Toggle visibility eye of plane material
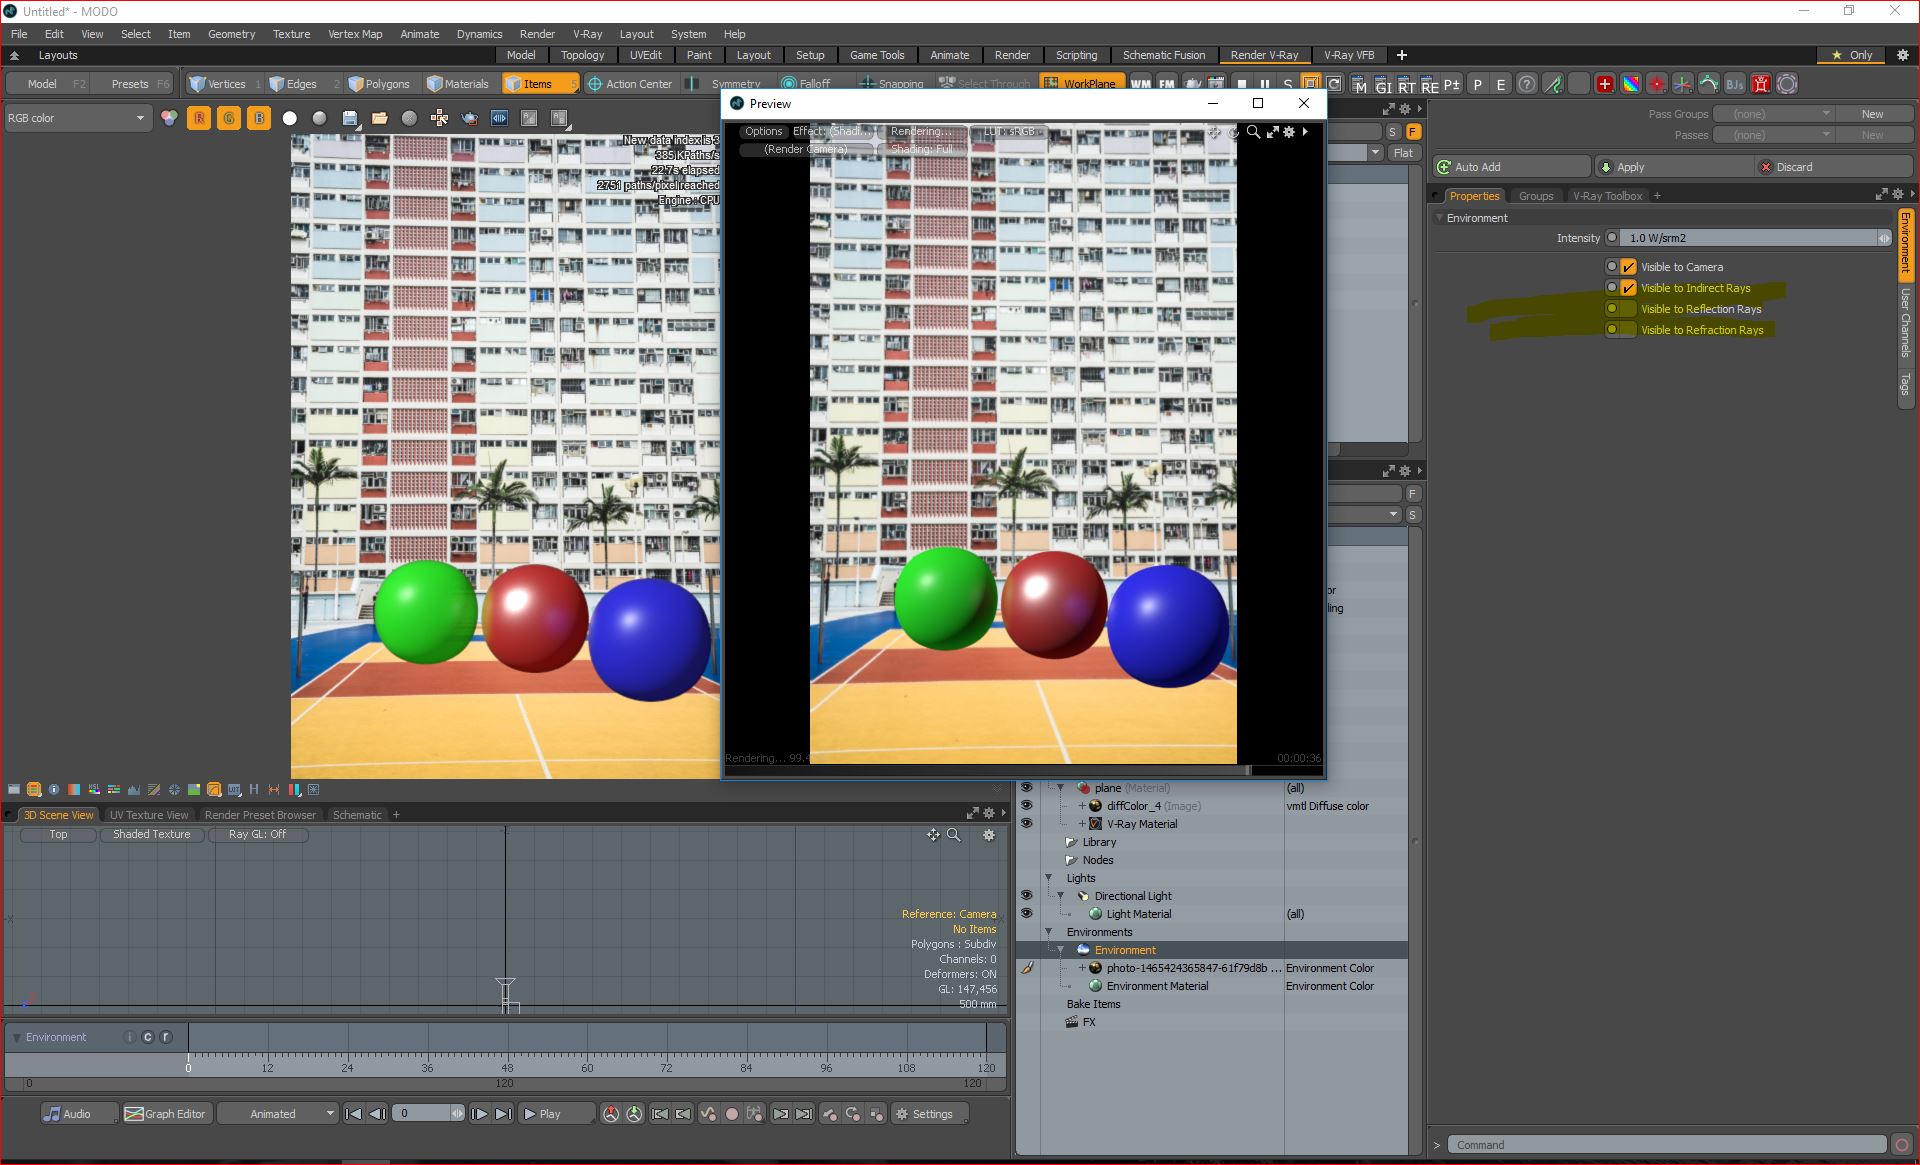The height and width of the screenshot is (1165, 1920). click(1026, 788)
